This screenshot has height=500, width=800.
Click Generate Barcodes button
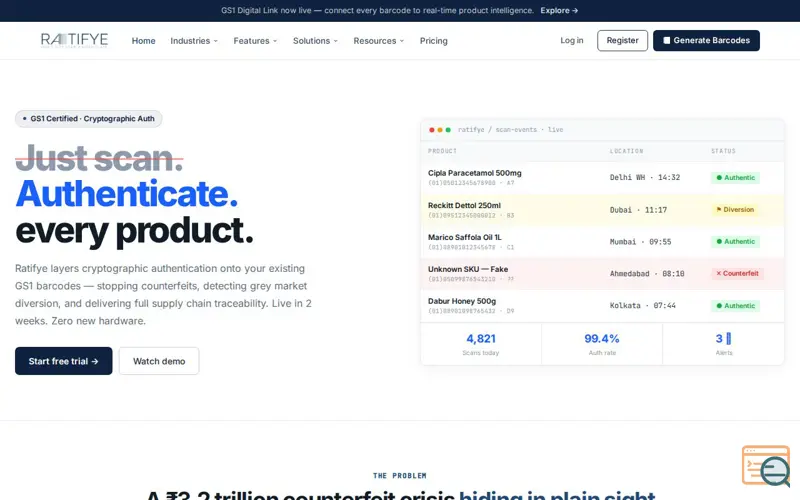click(x=706, y=40)
